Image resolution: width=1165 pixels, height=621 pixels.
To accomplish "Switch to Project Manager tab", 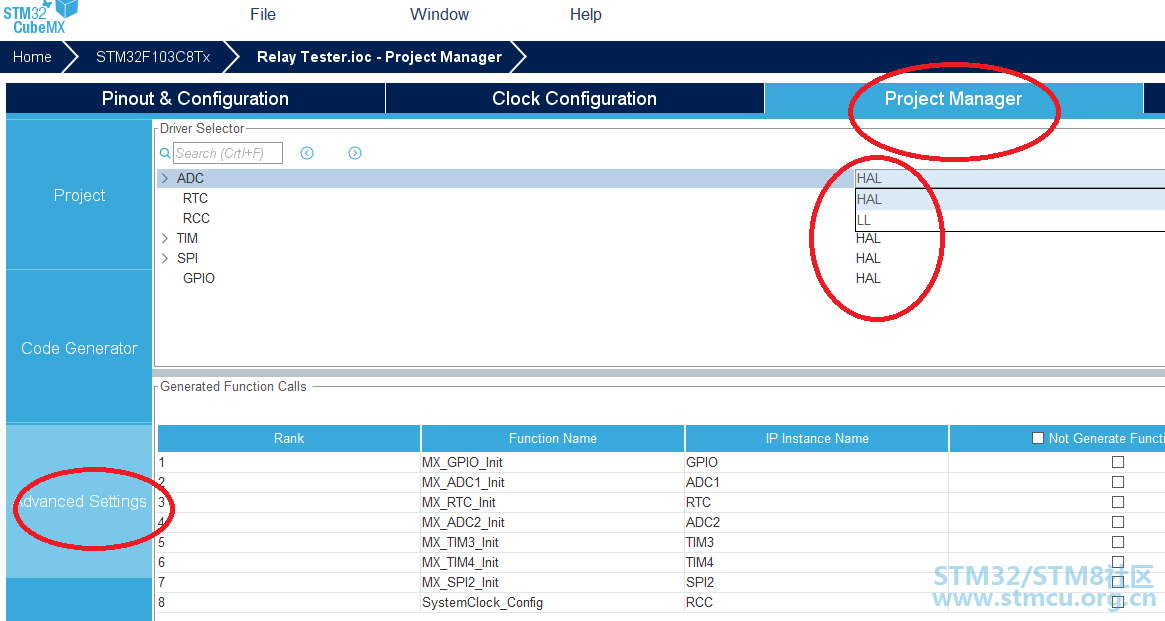I will 953,99.
